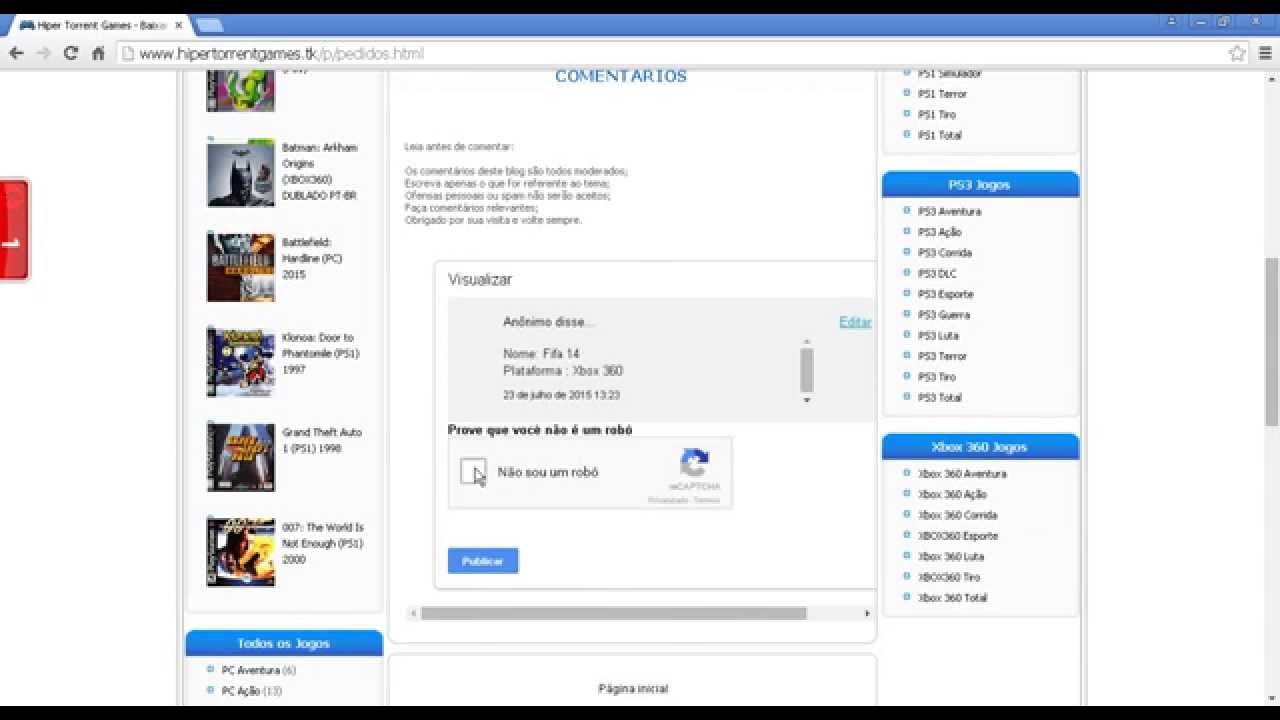Open PC Ação (13) link
1280x720 pixels.
[x=251, y=691]
